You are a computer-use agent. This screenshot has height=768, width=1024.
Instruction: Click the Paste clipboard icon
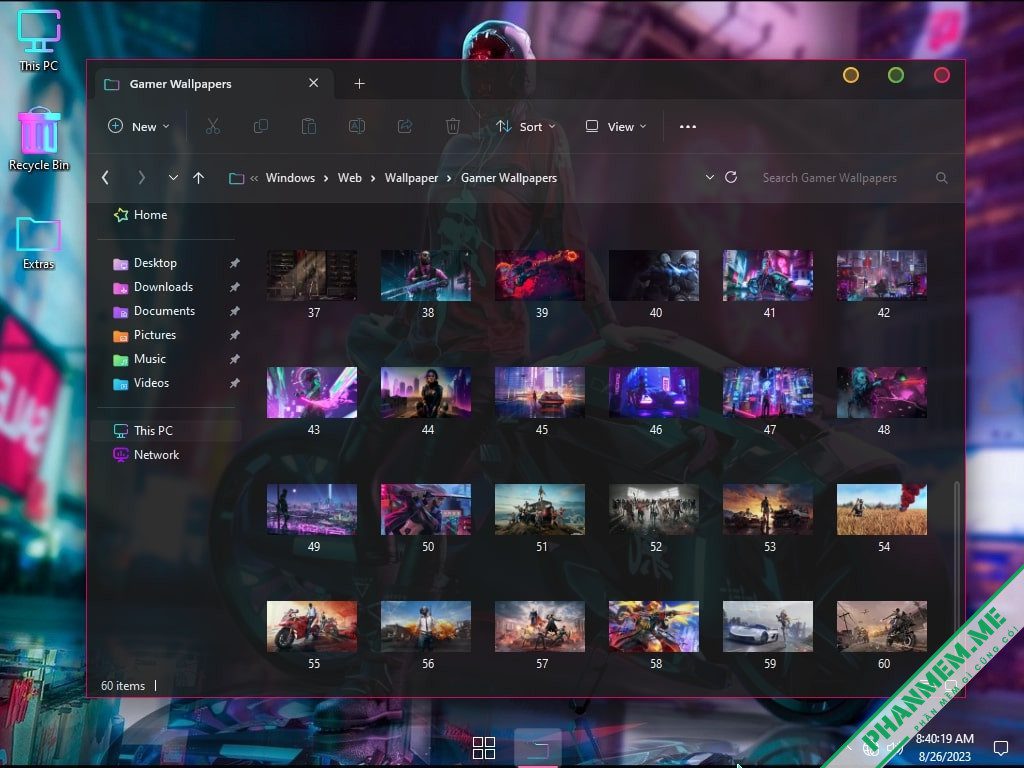[308, 126]
